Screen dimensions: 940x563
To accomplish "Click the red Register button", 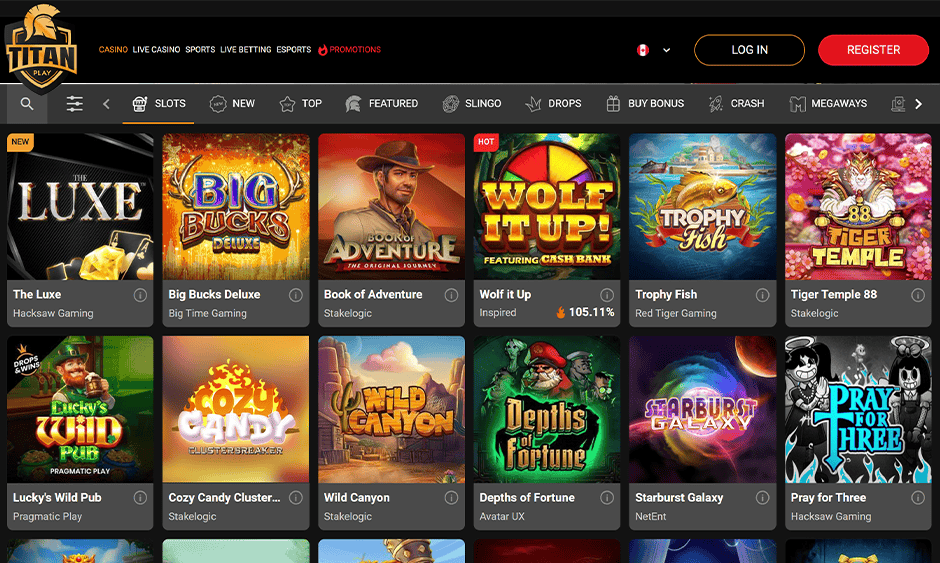I will pos(873,50).
